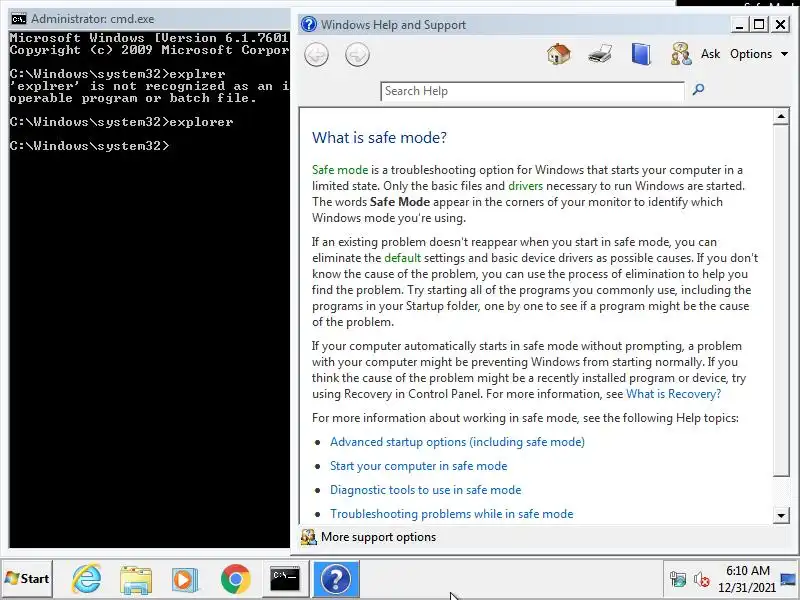Click the Show desktop tray icon
The image size is (800, 600).
(788, 579)
